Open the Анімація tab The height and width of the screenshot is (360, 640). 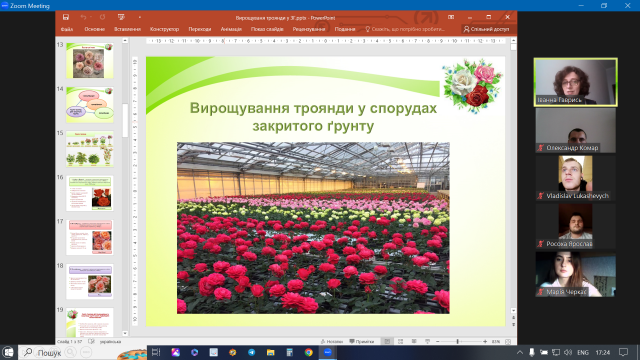(231, 29)
